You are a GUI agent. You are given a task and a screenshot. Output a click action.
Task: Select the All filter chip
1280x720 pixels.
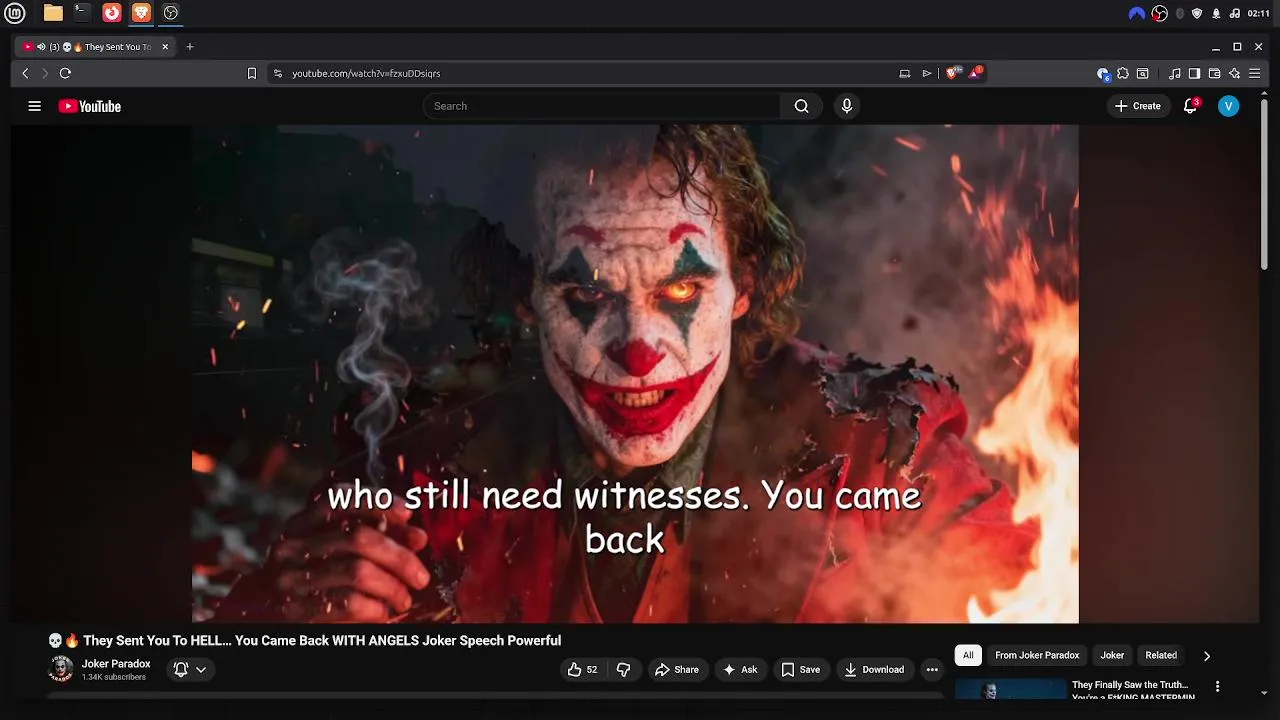[x=968, y=655]
